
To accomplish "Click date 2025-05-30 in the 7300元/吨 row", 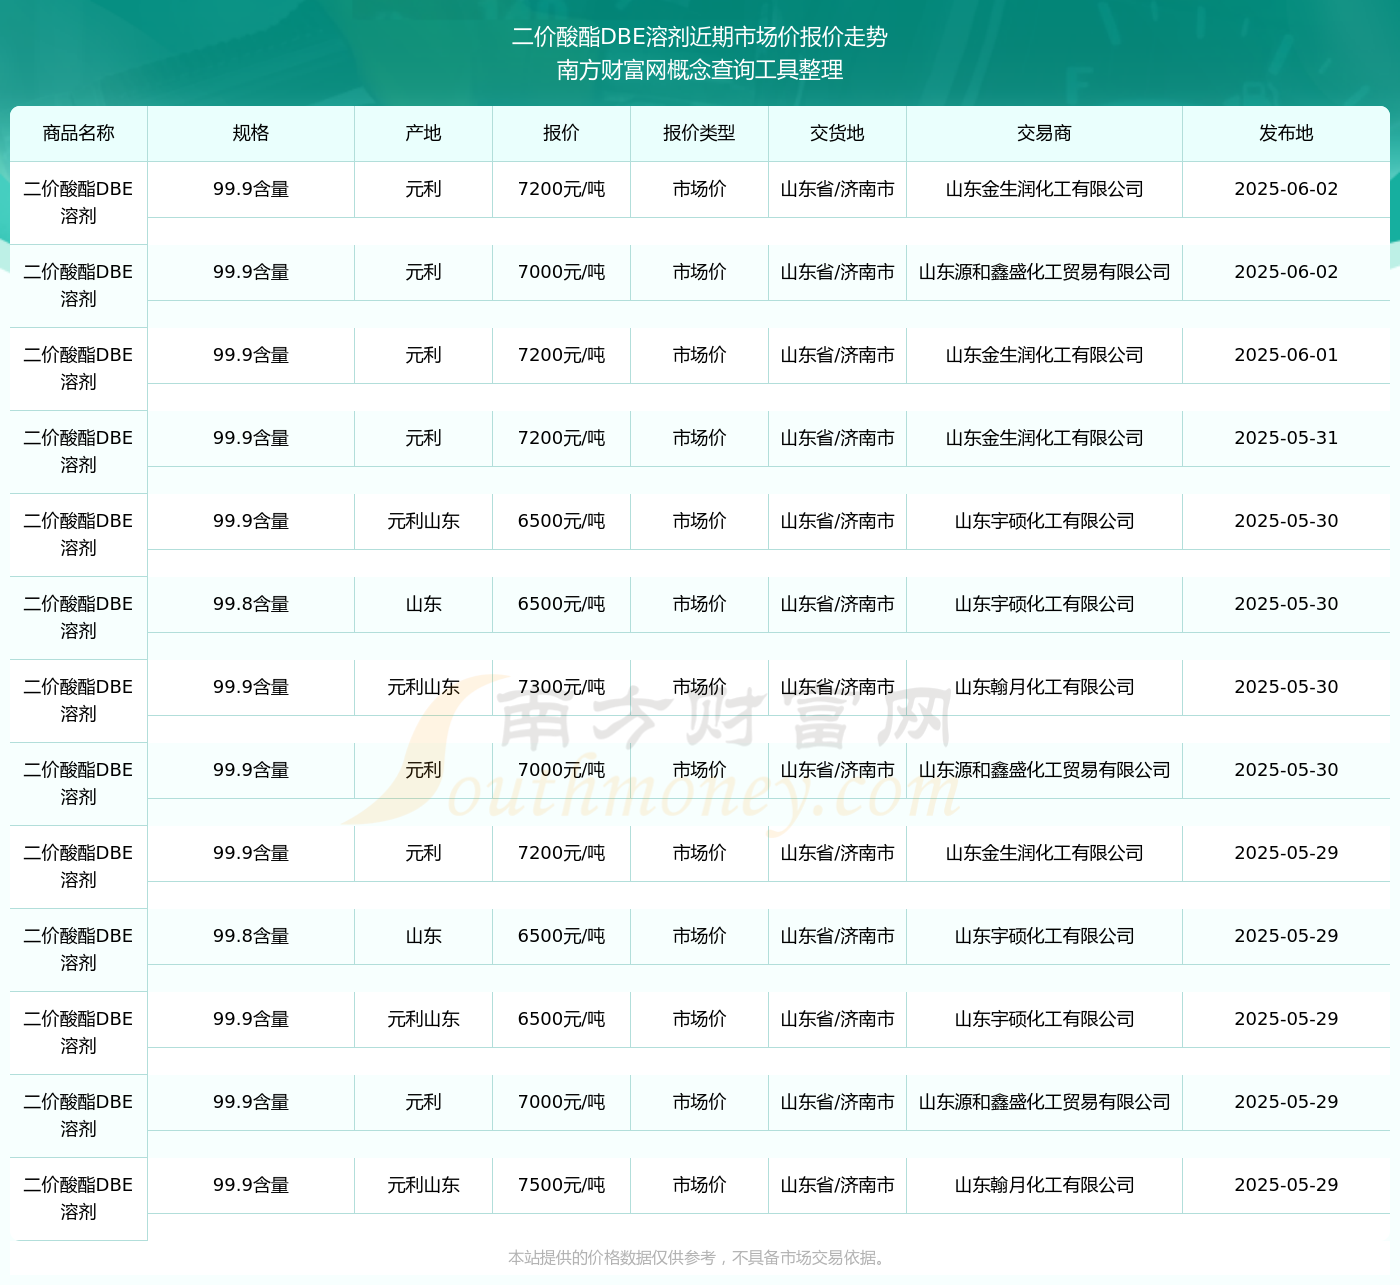I will tap(1286, 687).
